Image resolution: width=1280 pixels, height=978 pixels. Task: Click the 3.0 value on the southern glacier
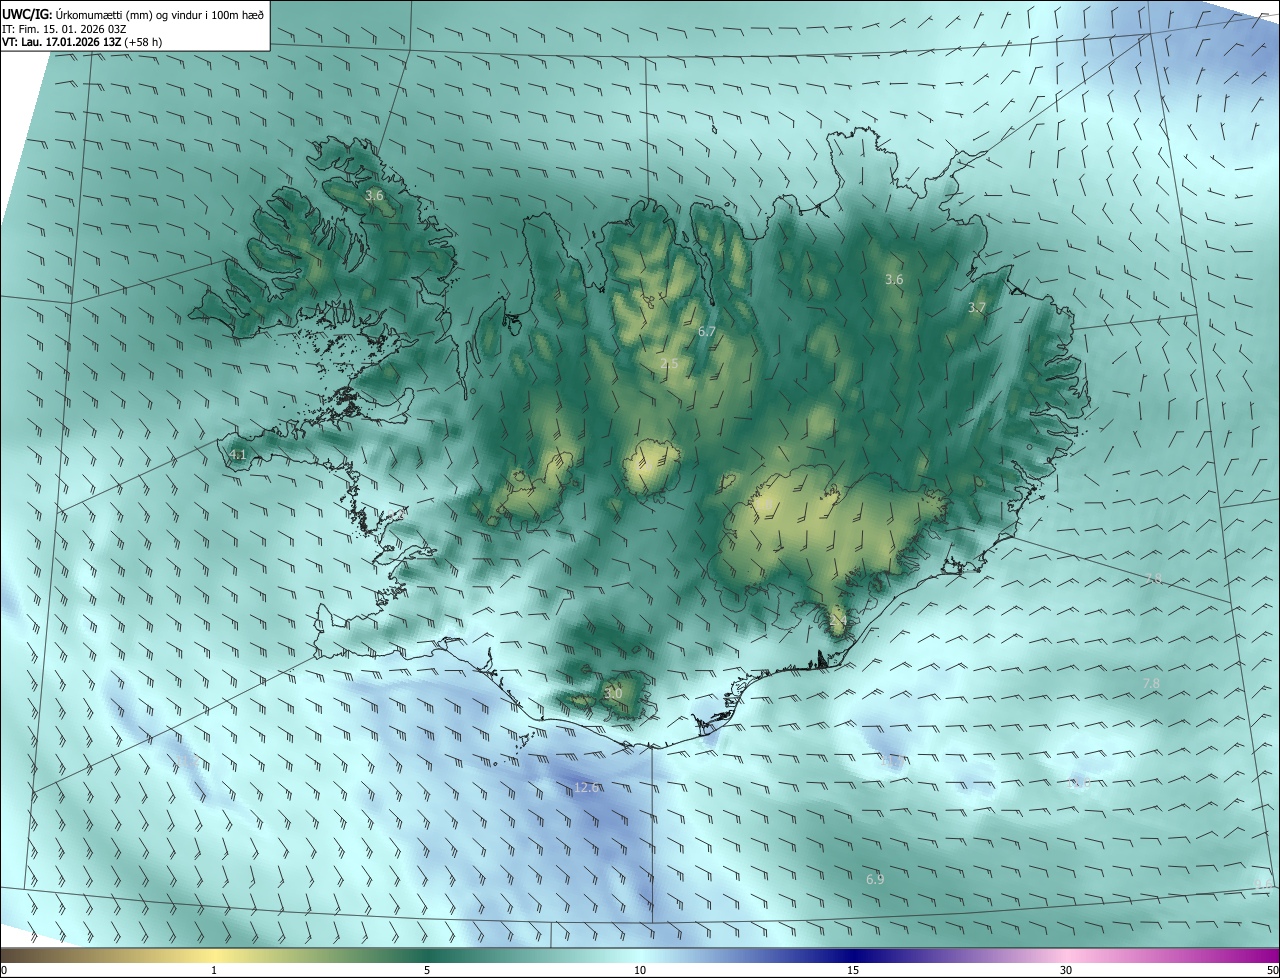(x=613, y=694)
